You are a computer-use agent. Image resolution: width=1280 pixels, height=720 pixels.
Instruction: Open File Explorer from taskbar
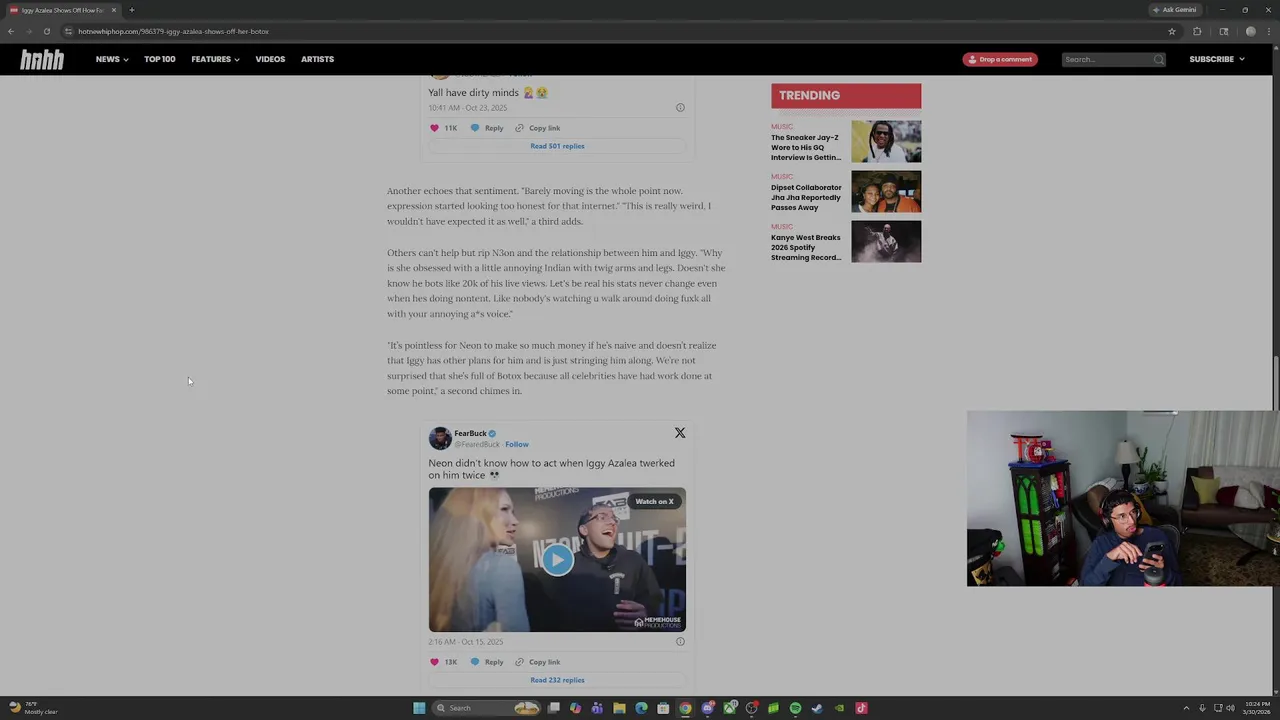(619, 708)
